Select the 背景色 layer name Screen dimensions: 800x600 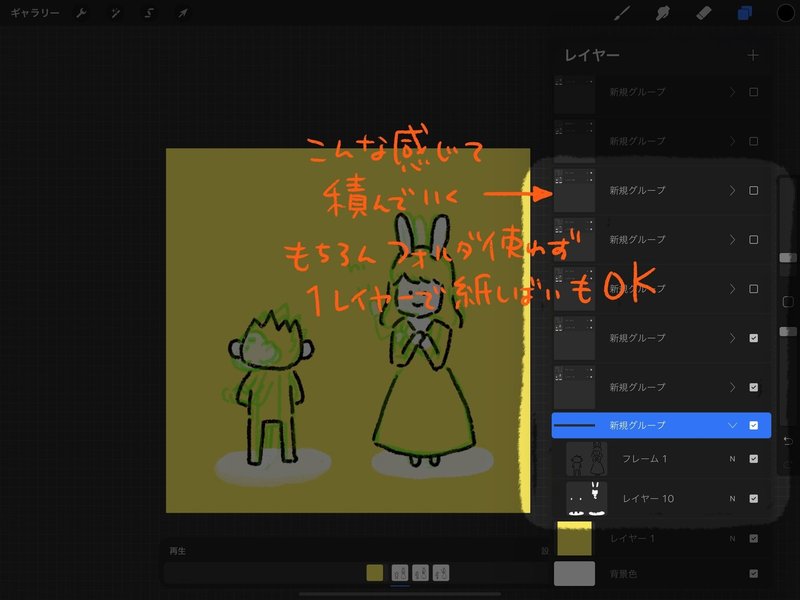click(623, 574)
